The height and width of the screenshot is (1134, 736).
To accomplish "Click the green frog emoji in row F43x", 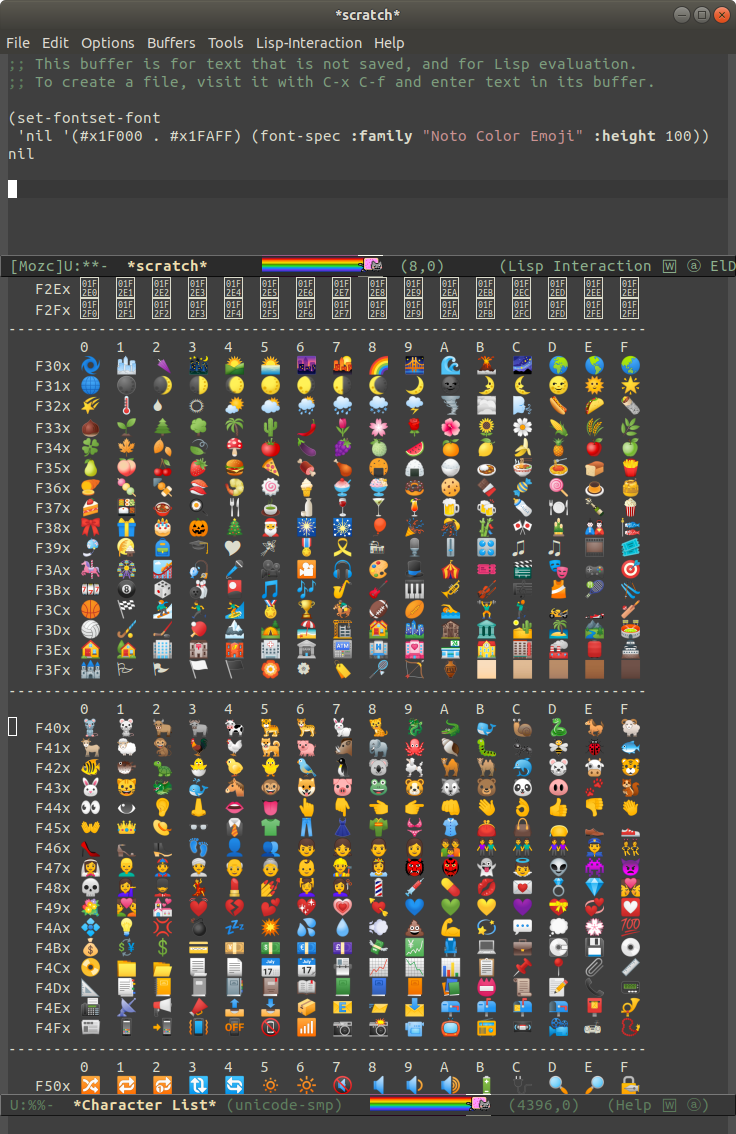I will (378, 788).
